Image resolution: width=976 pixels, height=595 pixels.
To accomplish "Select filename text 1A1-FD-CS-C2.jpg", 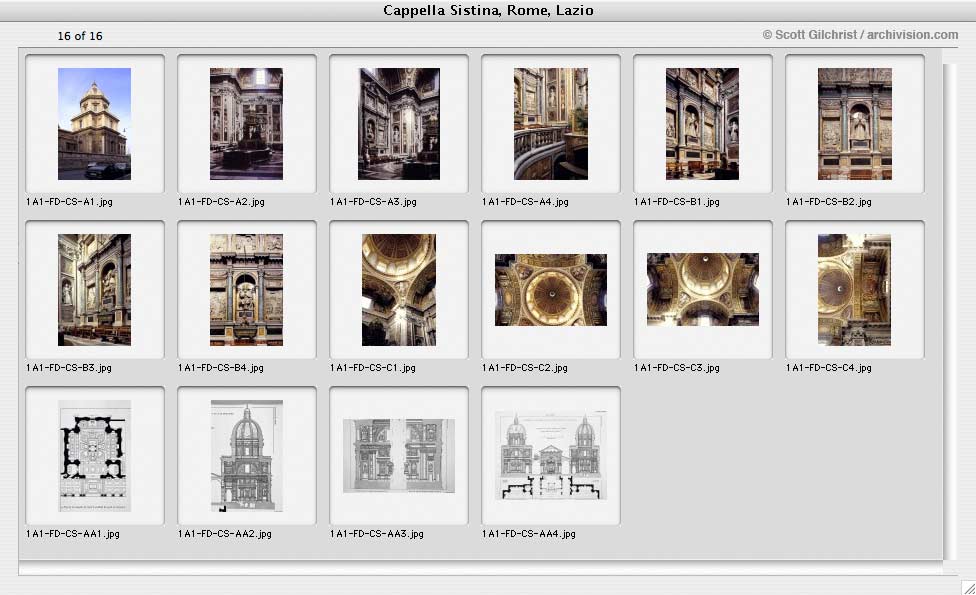I will (x=525, y=368).
